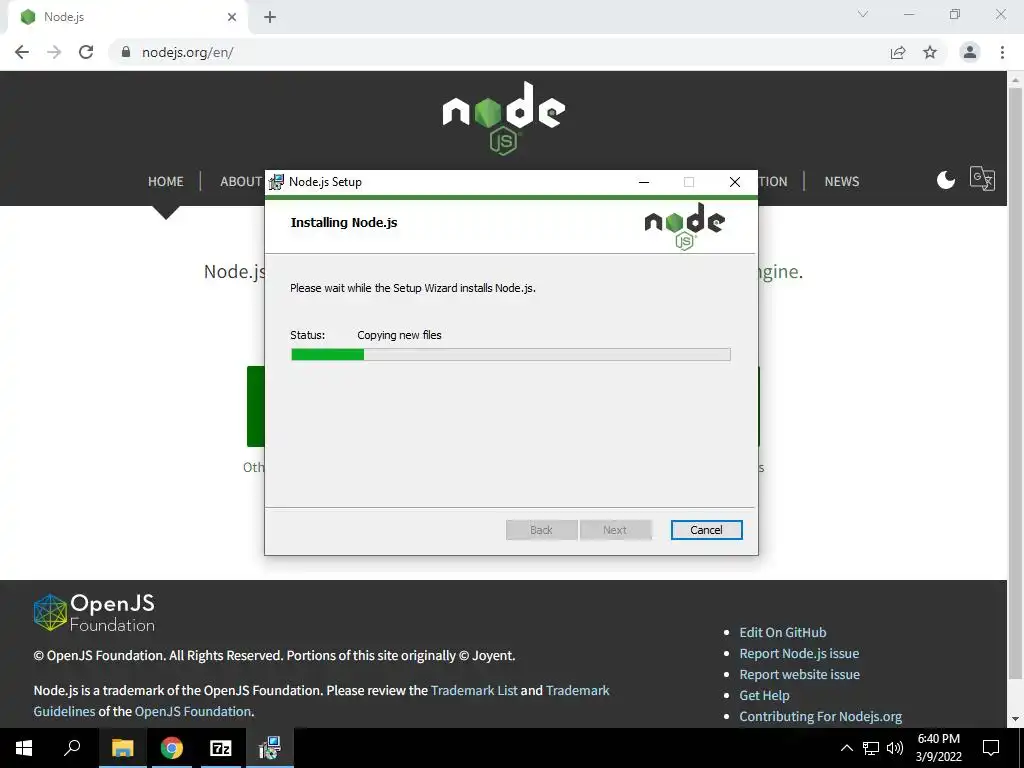Open the notification center icon

(991, 748)
